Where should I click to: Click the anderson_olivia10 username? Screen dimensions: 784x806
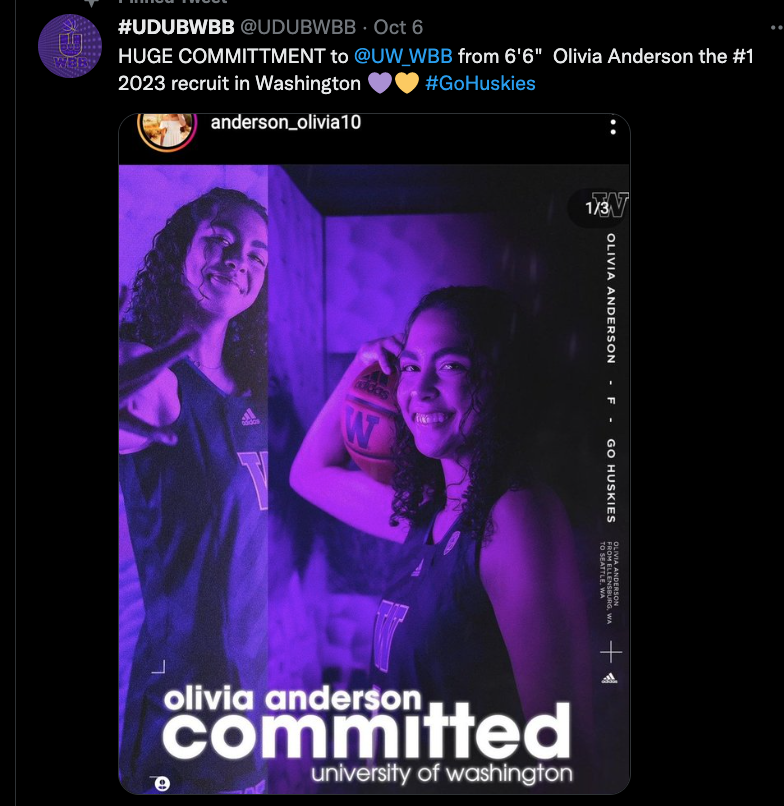286,122
